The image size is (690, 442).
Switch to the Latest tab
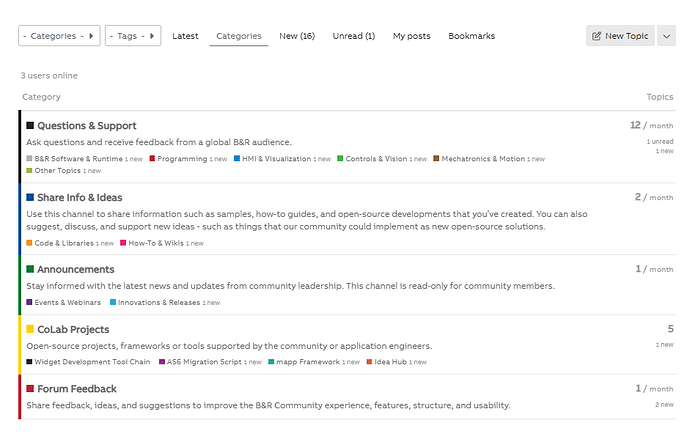pos(185,36)
